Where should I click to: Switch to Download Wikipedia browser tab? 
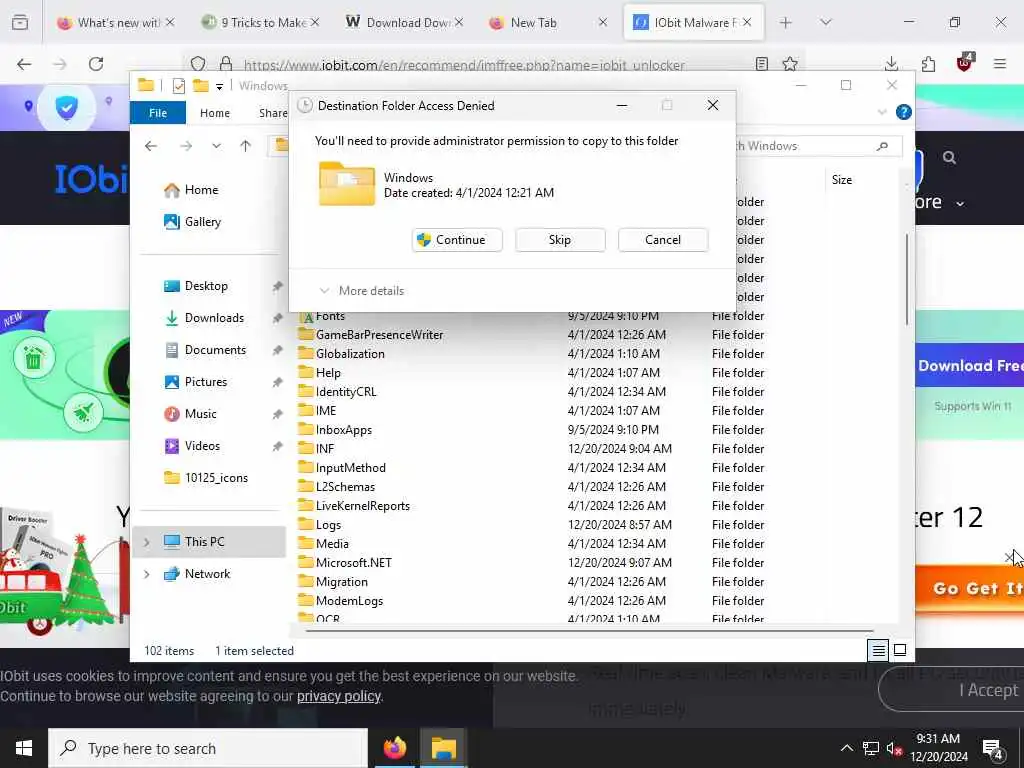404,22
